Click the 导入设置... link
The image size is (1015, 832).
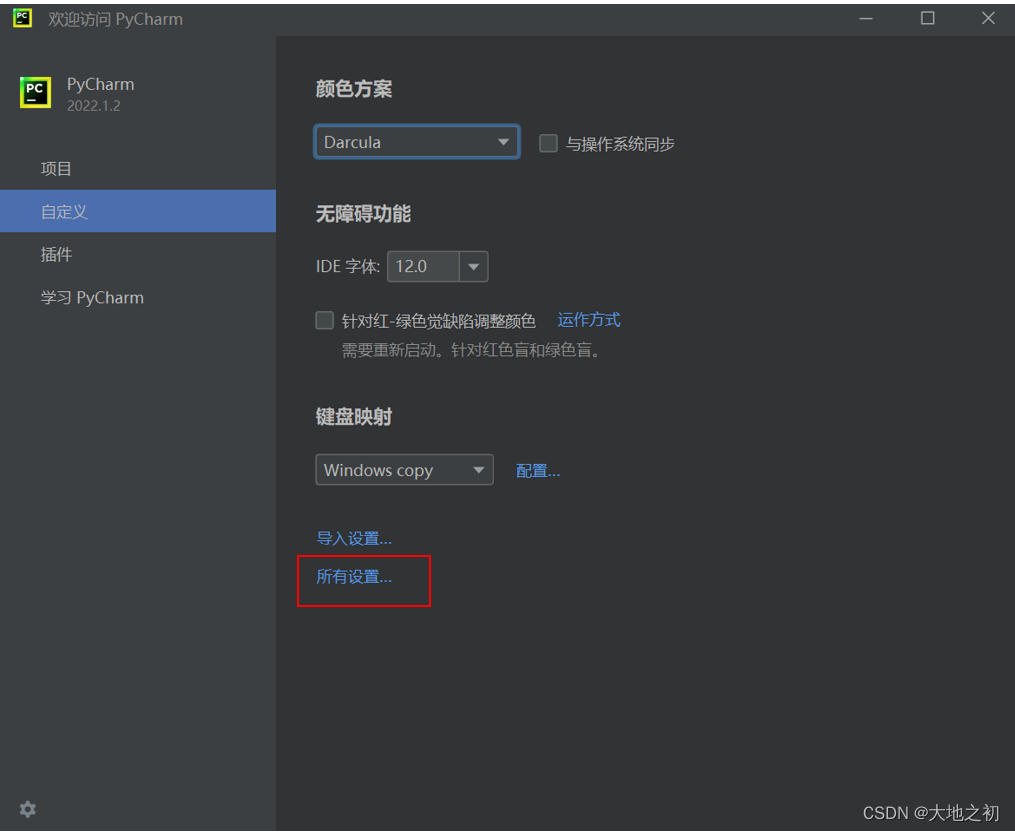click(354, 538)
